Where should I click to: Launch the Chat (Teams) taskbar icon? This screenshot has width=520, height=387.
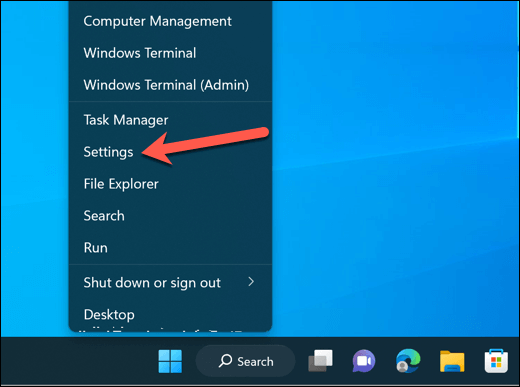tap(364, 361)
